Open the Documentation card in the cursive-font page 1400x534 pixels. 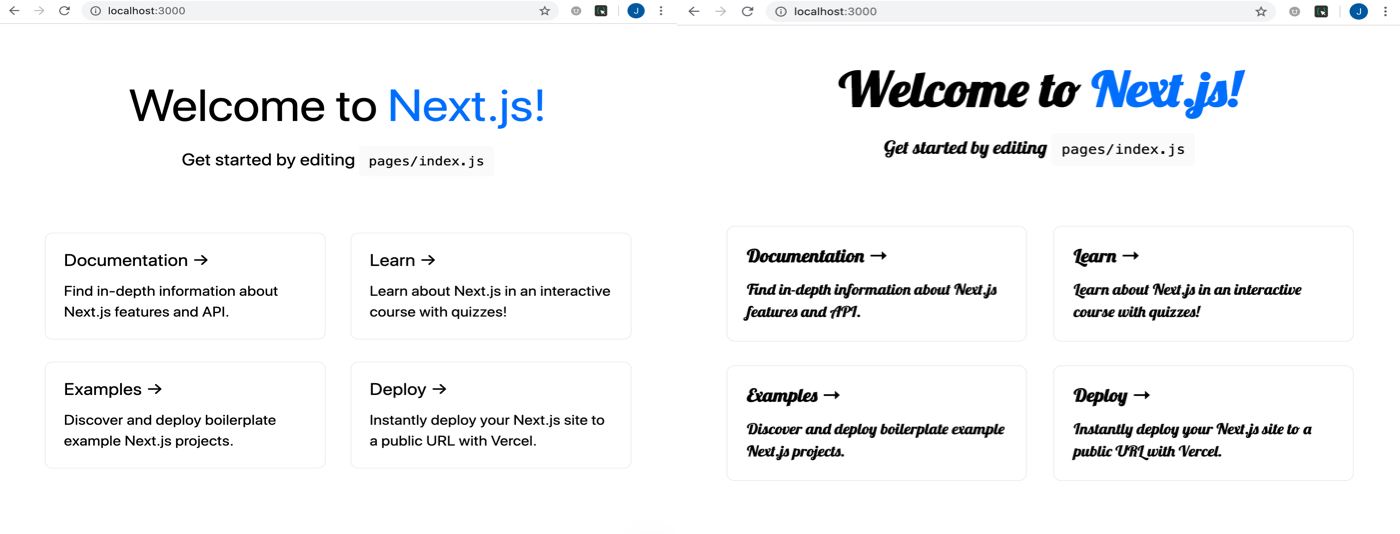pos(877,284)
